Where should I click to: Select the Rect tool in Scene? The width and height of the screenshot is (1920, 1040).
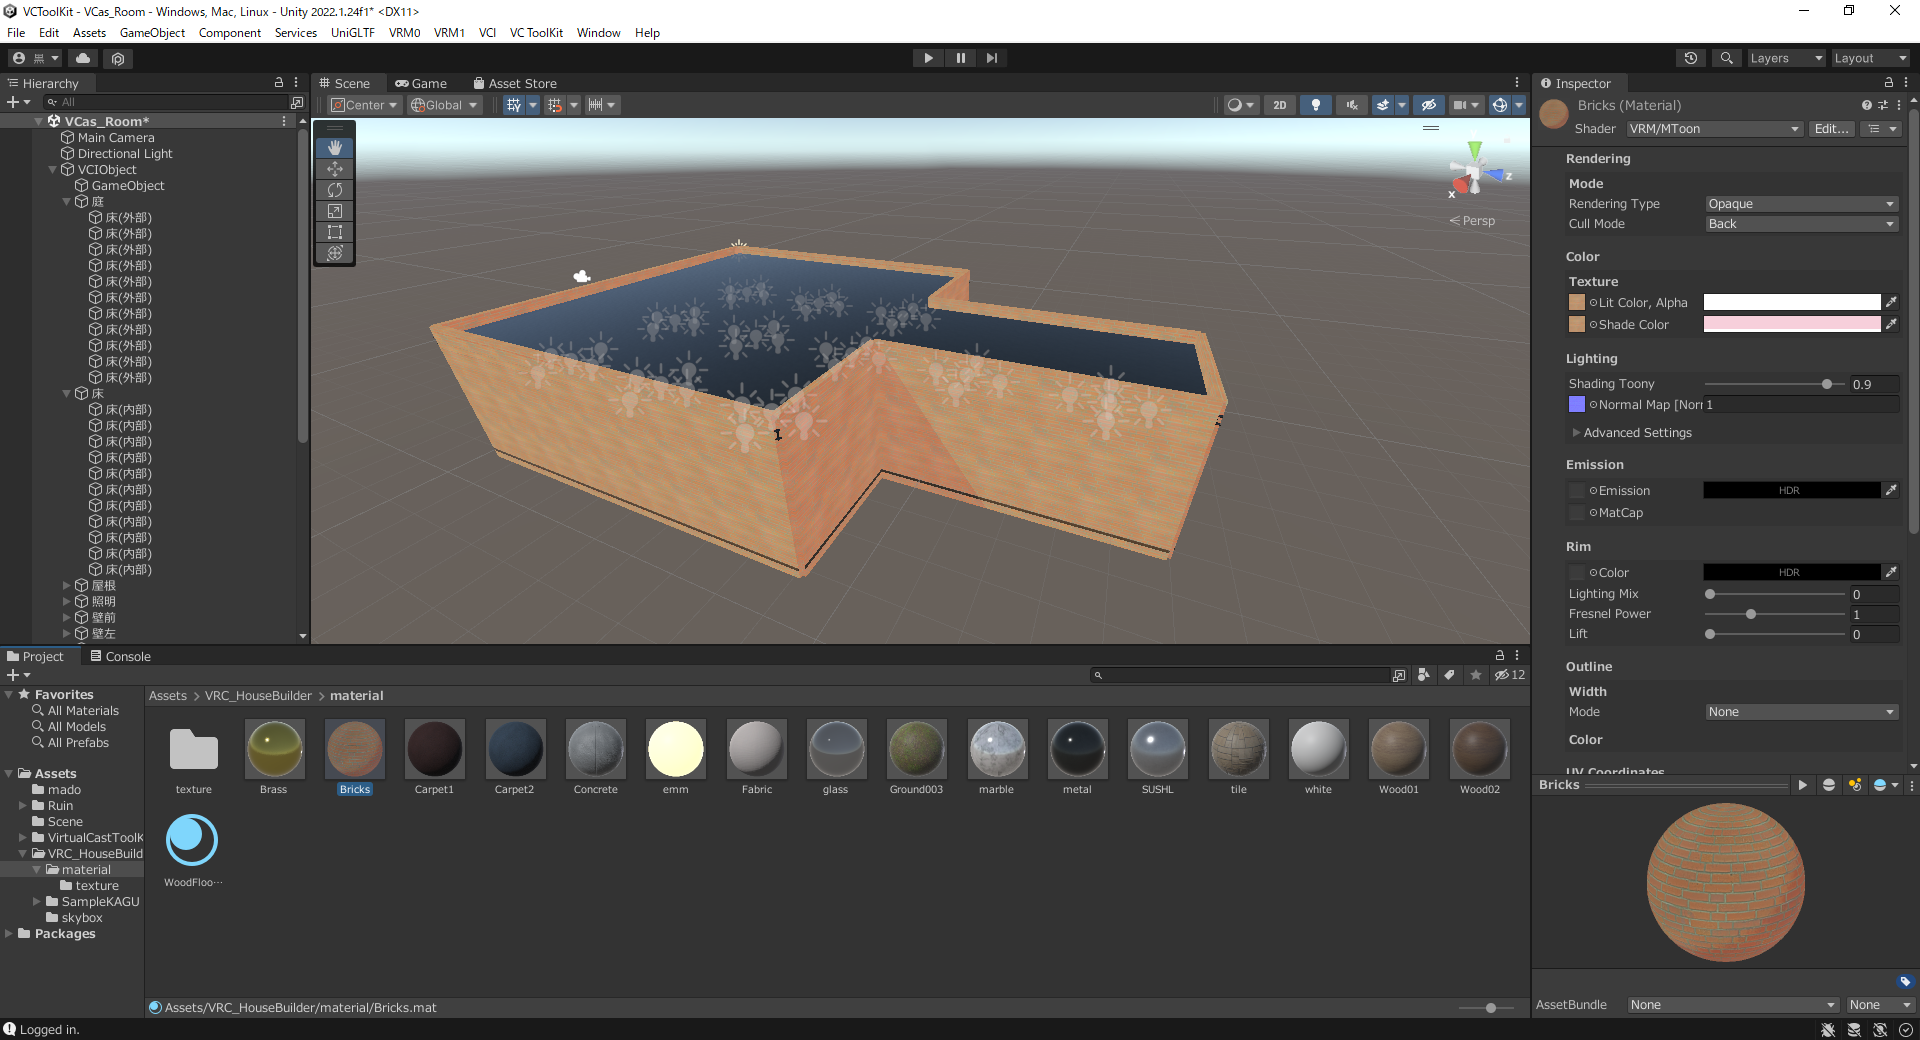[x=335, y=232]
